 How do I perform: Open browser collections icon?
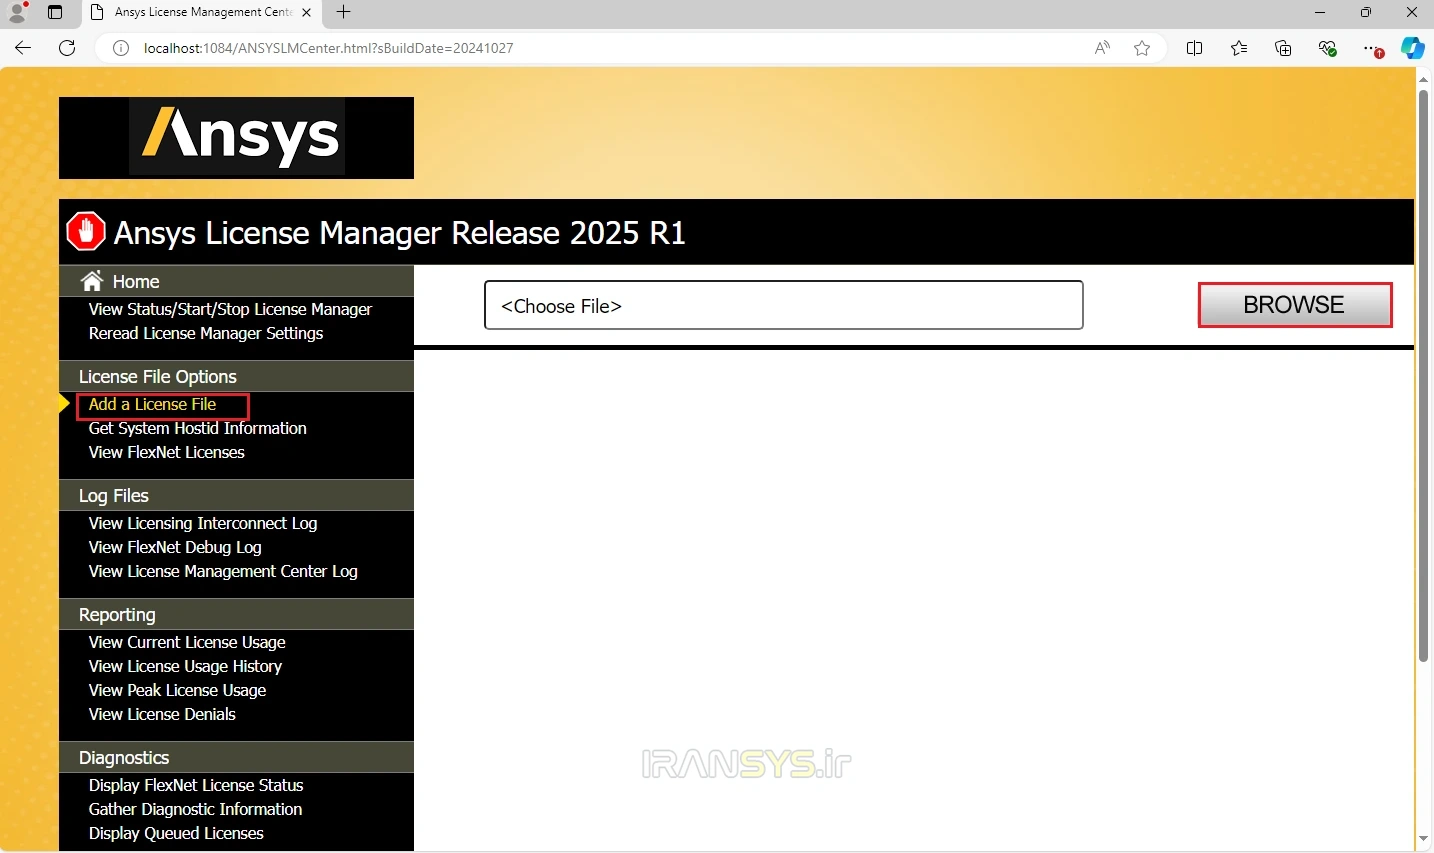point(1283,48)
